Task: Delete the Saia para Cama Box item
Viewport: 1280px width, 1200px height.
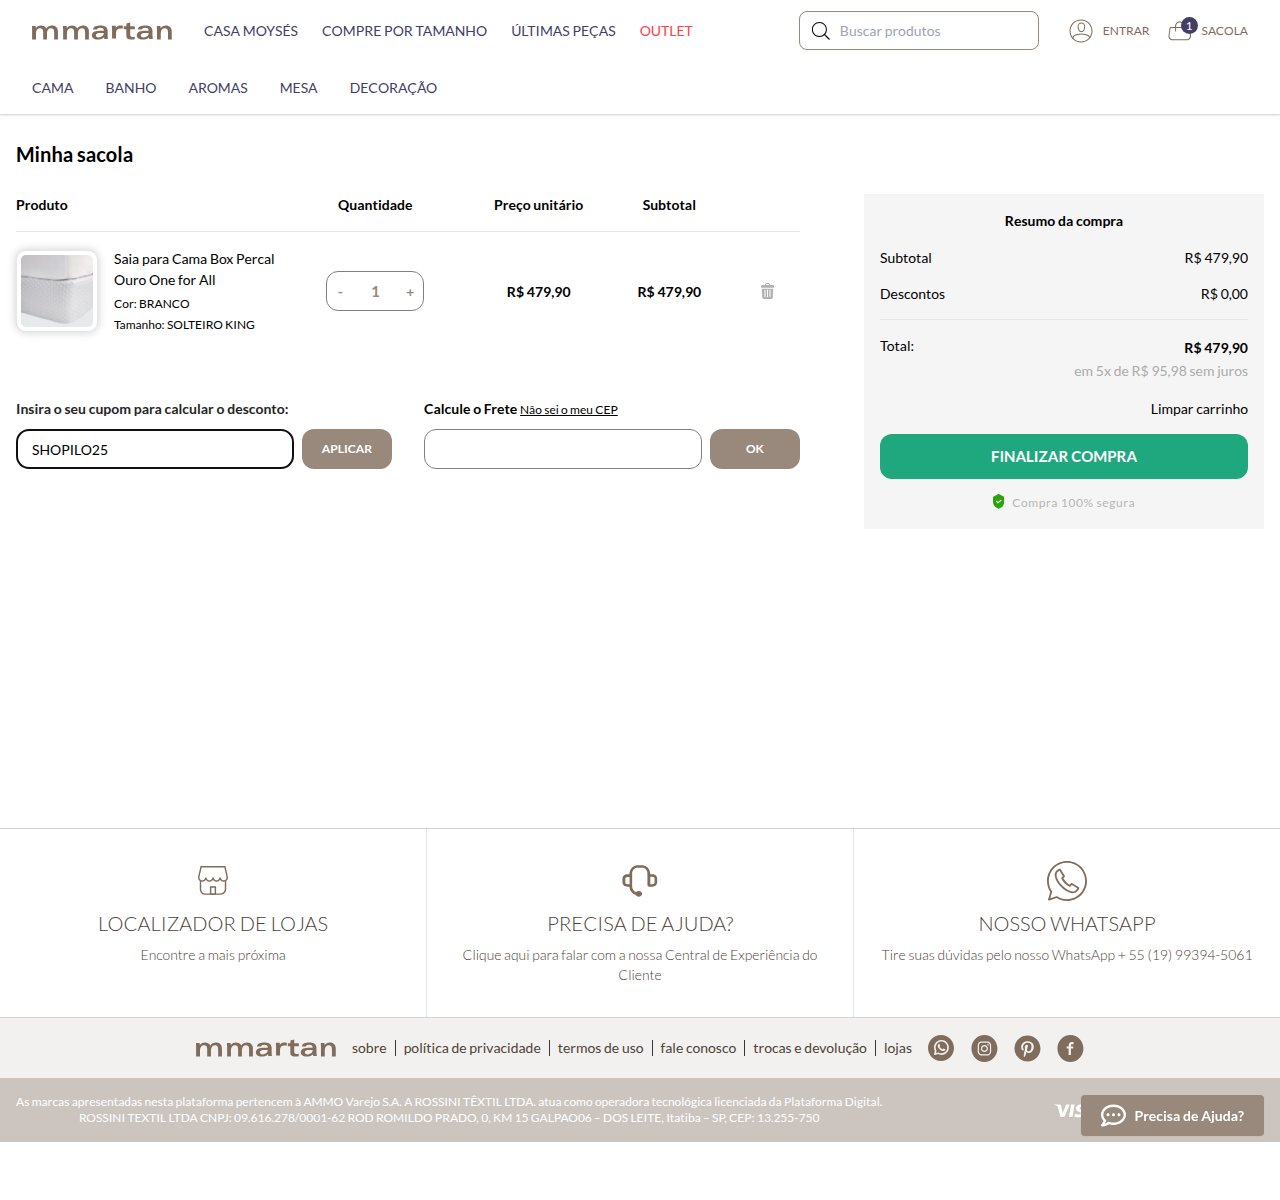Action: [x=767, y=291]
